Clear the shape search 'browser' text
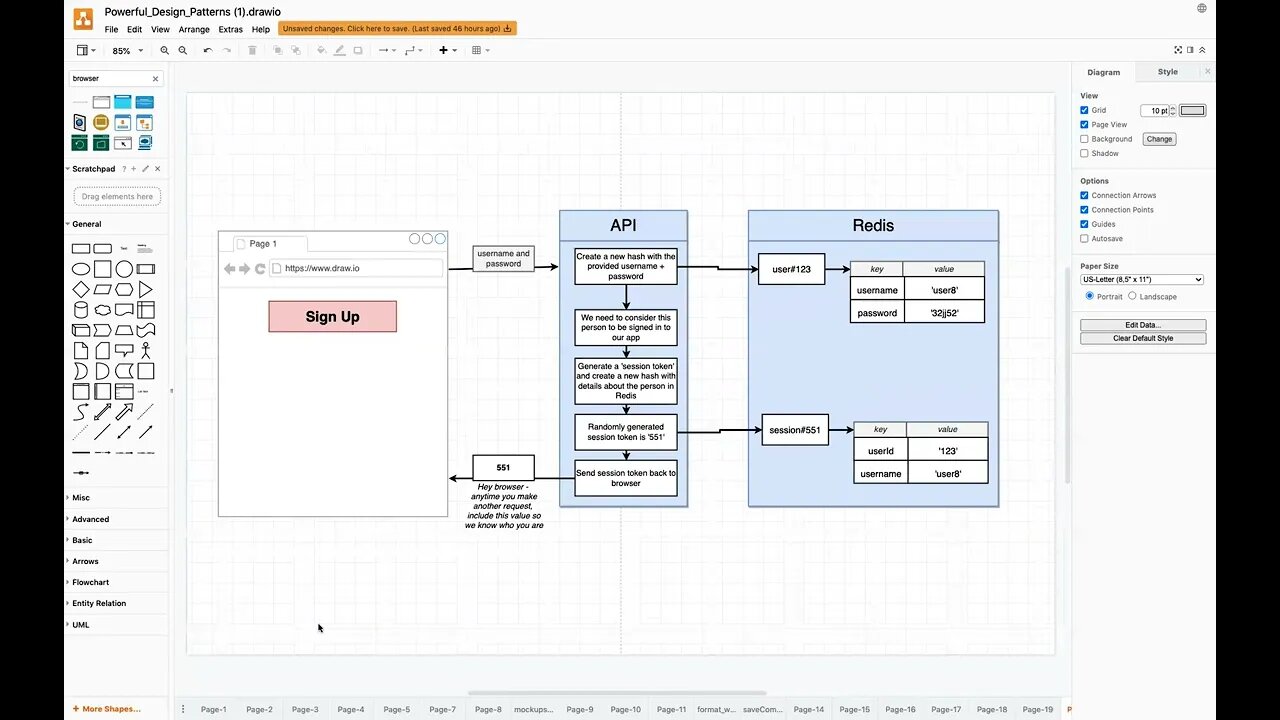Viewport: 1280px width, 720px height. pyautogui.click(x=155, y=78)
